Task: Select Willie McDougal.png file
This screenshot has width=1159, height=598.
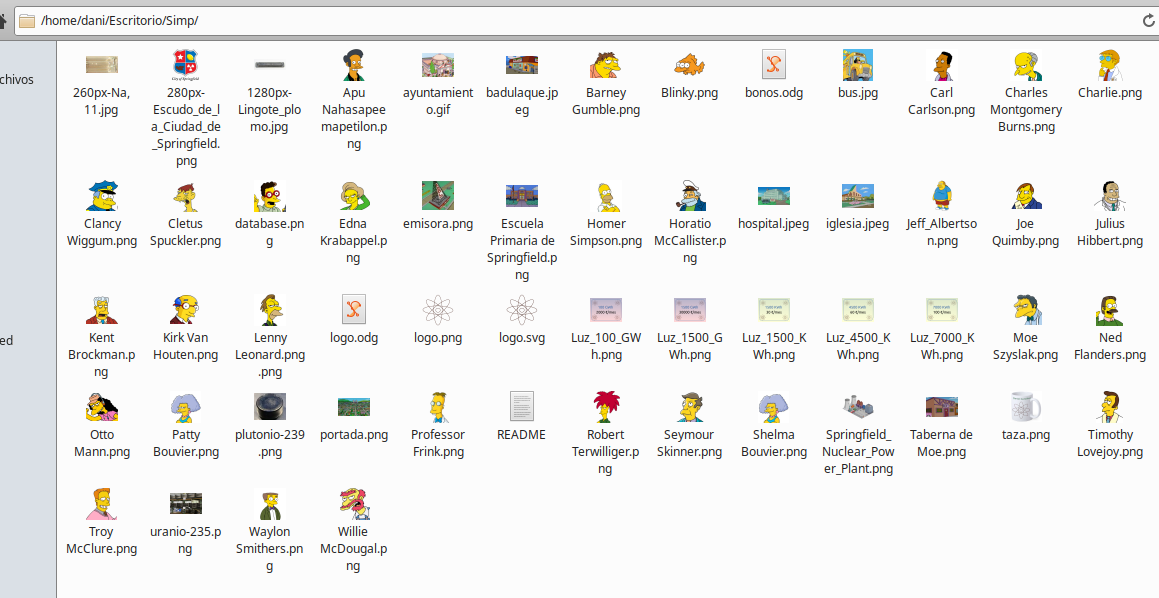Action: [354, 504]
